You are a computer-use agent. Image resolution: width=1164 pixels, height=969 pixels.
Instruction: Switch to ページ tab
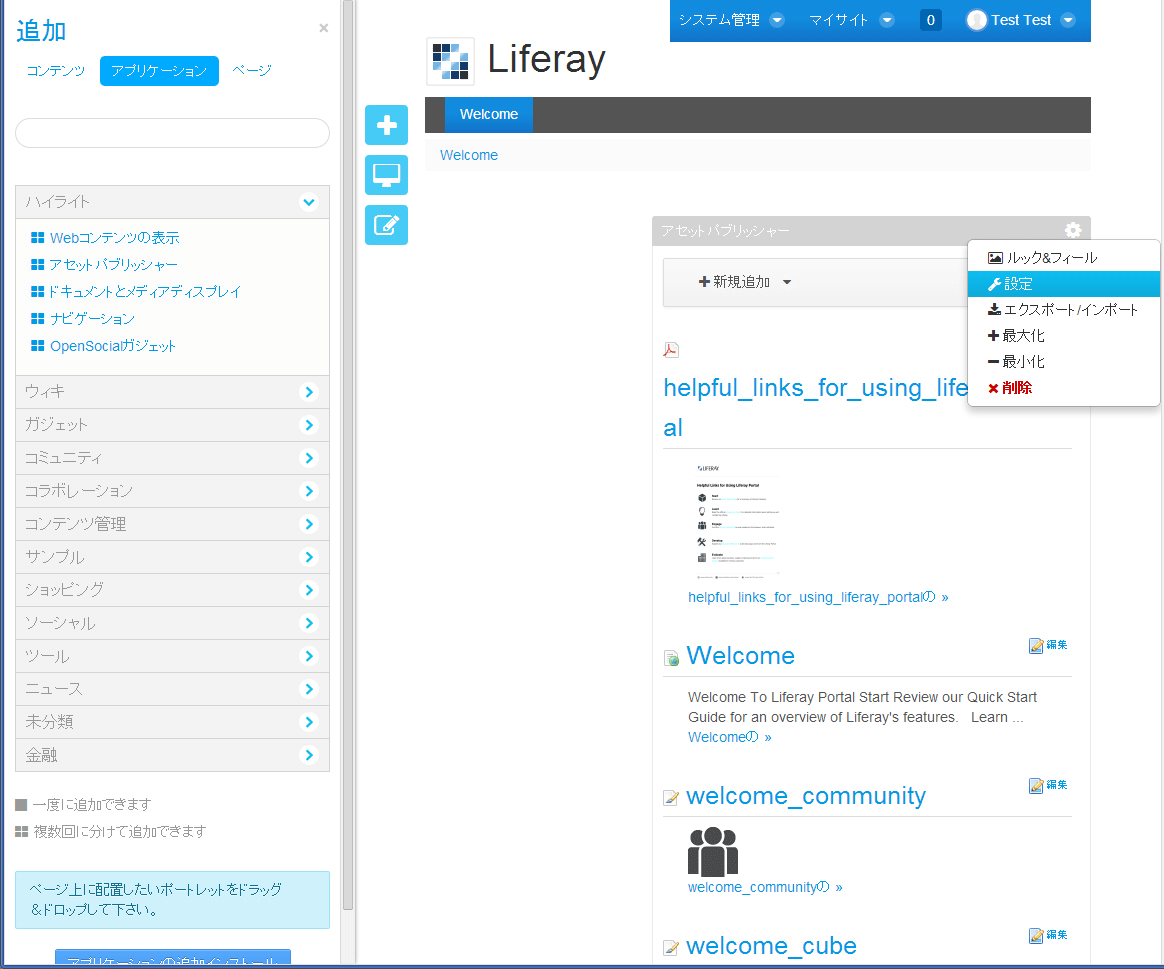tap(252, 71)
